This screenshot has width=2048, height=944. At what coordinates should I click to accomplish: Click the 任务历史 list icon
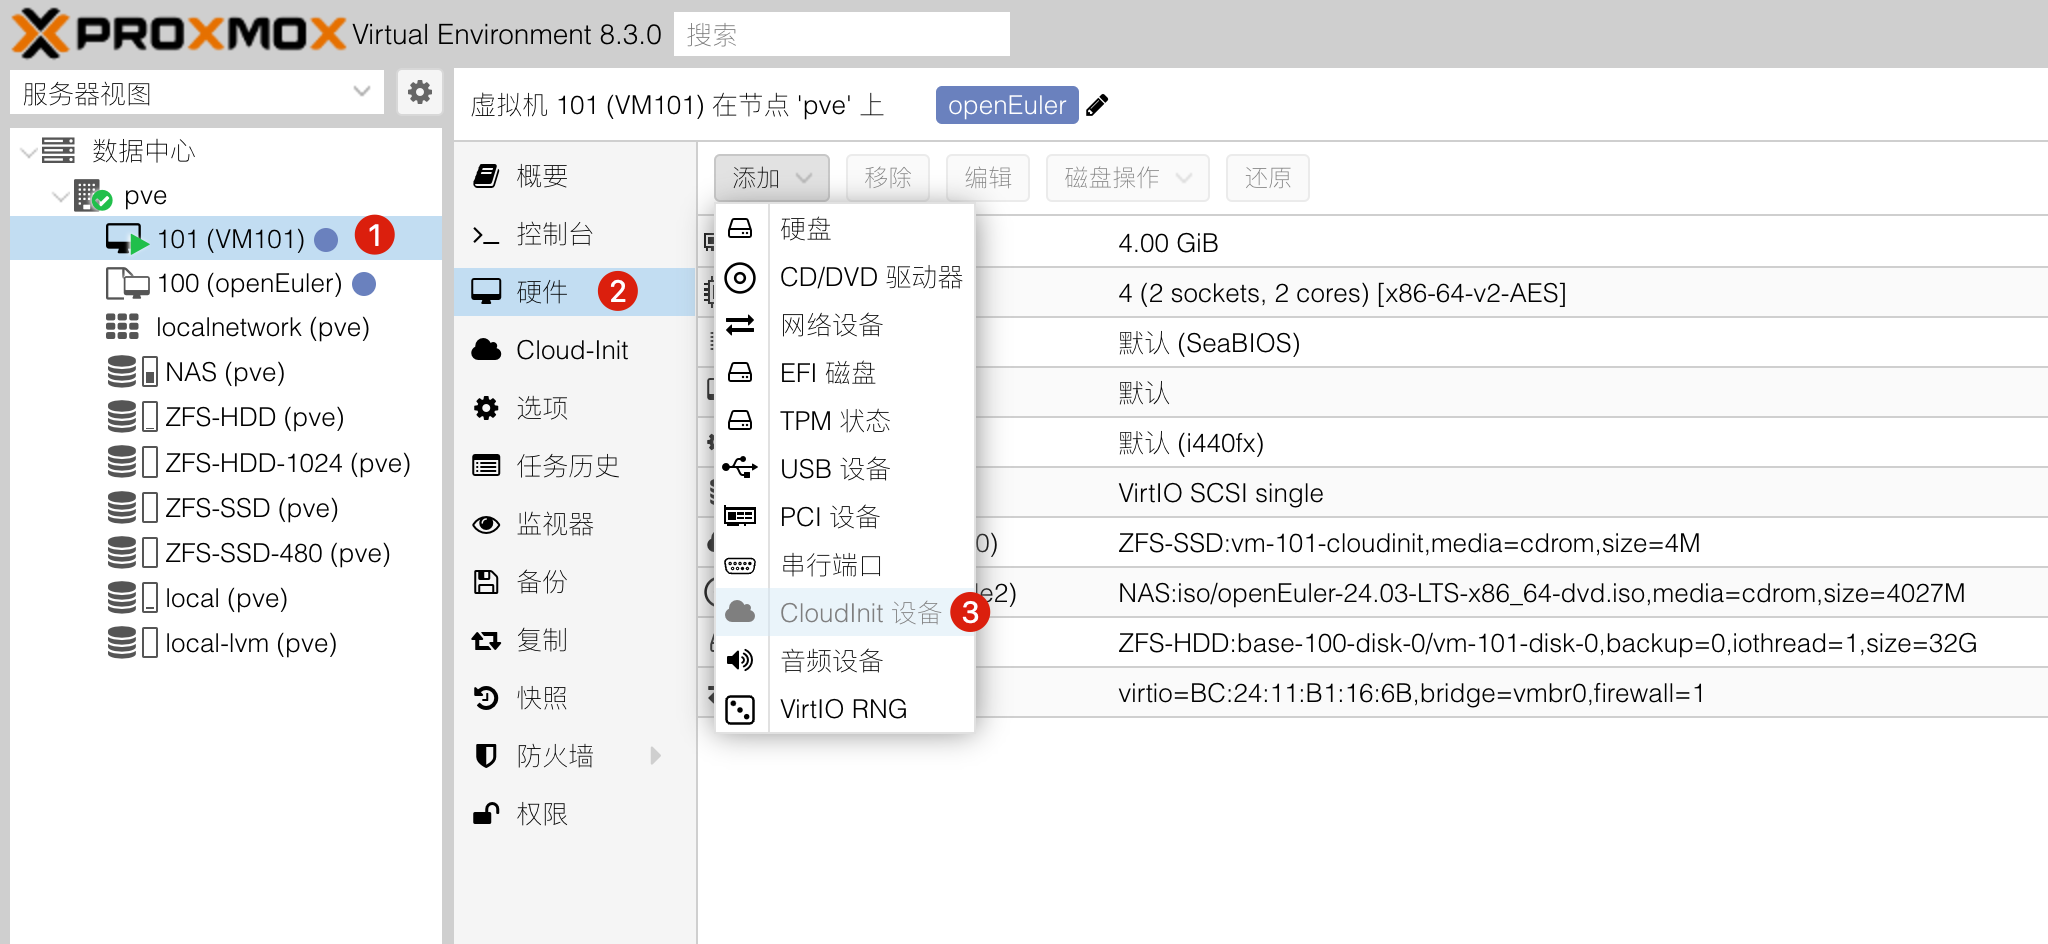tap(486, 466)
